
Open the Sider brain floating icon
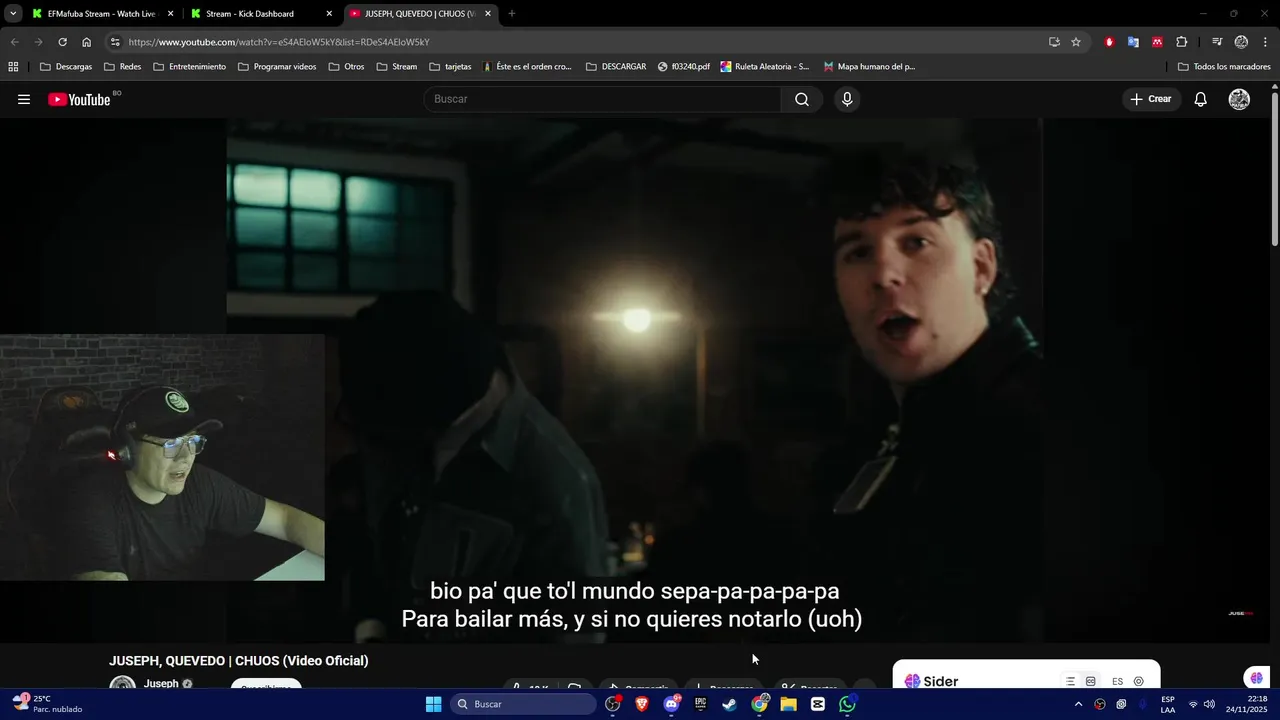(1256, 678)
